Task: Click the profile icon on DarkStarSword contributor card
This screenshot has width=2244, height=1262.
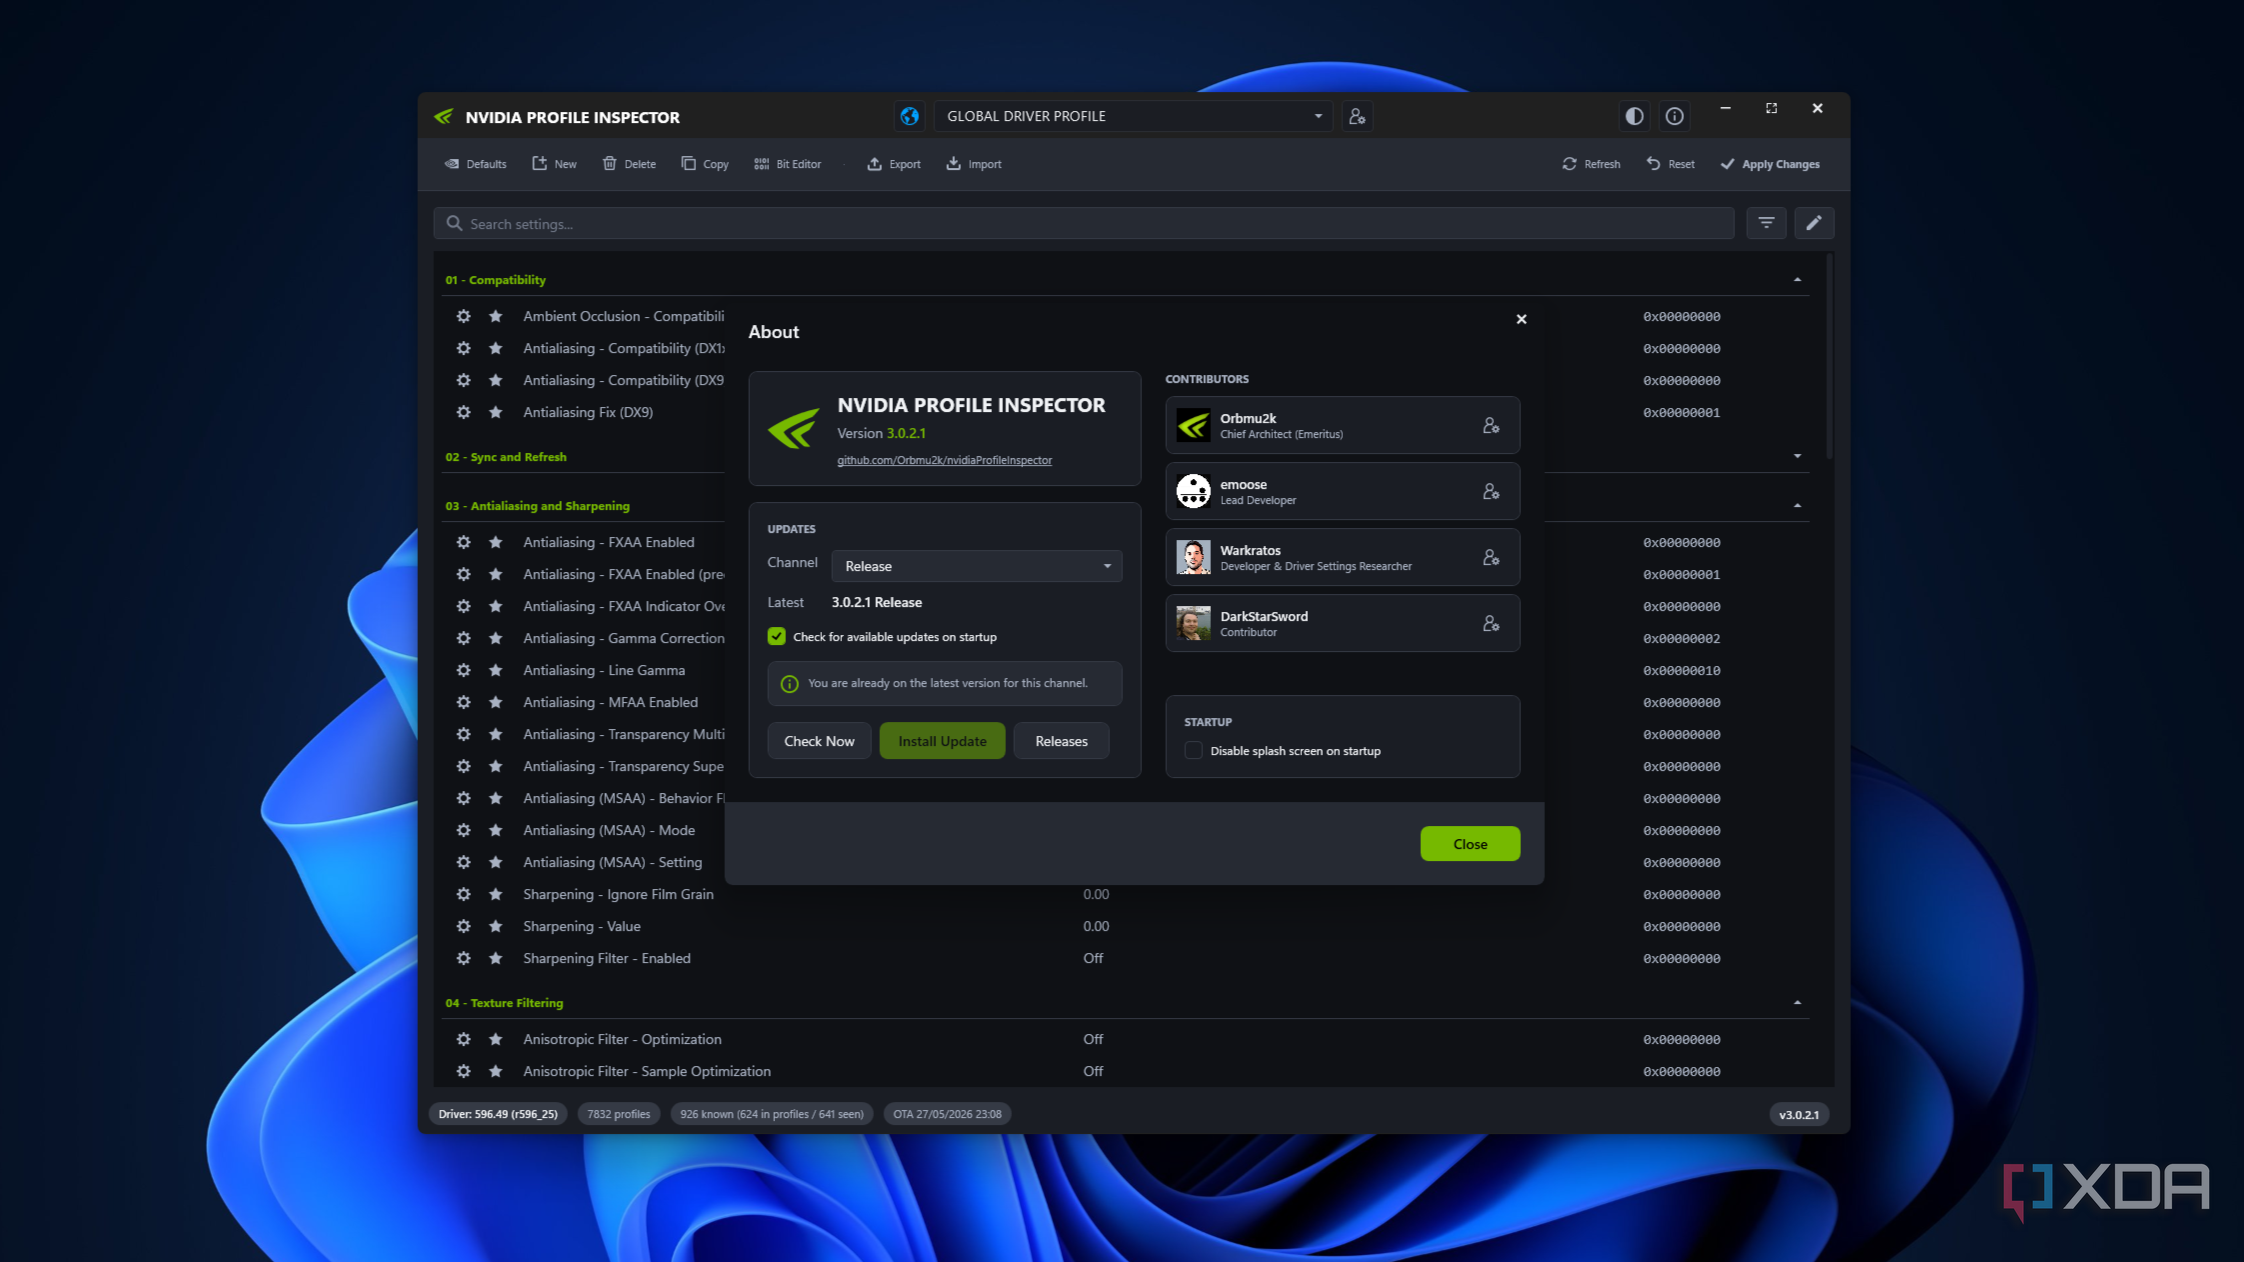Action: point(1491,624)
